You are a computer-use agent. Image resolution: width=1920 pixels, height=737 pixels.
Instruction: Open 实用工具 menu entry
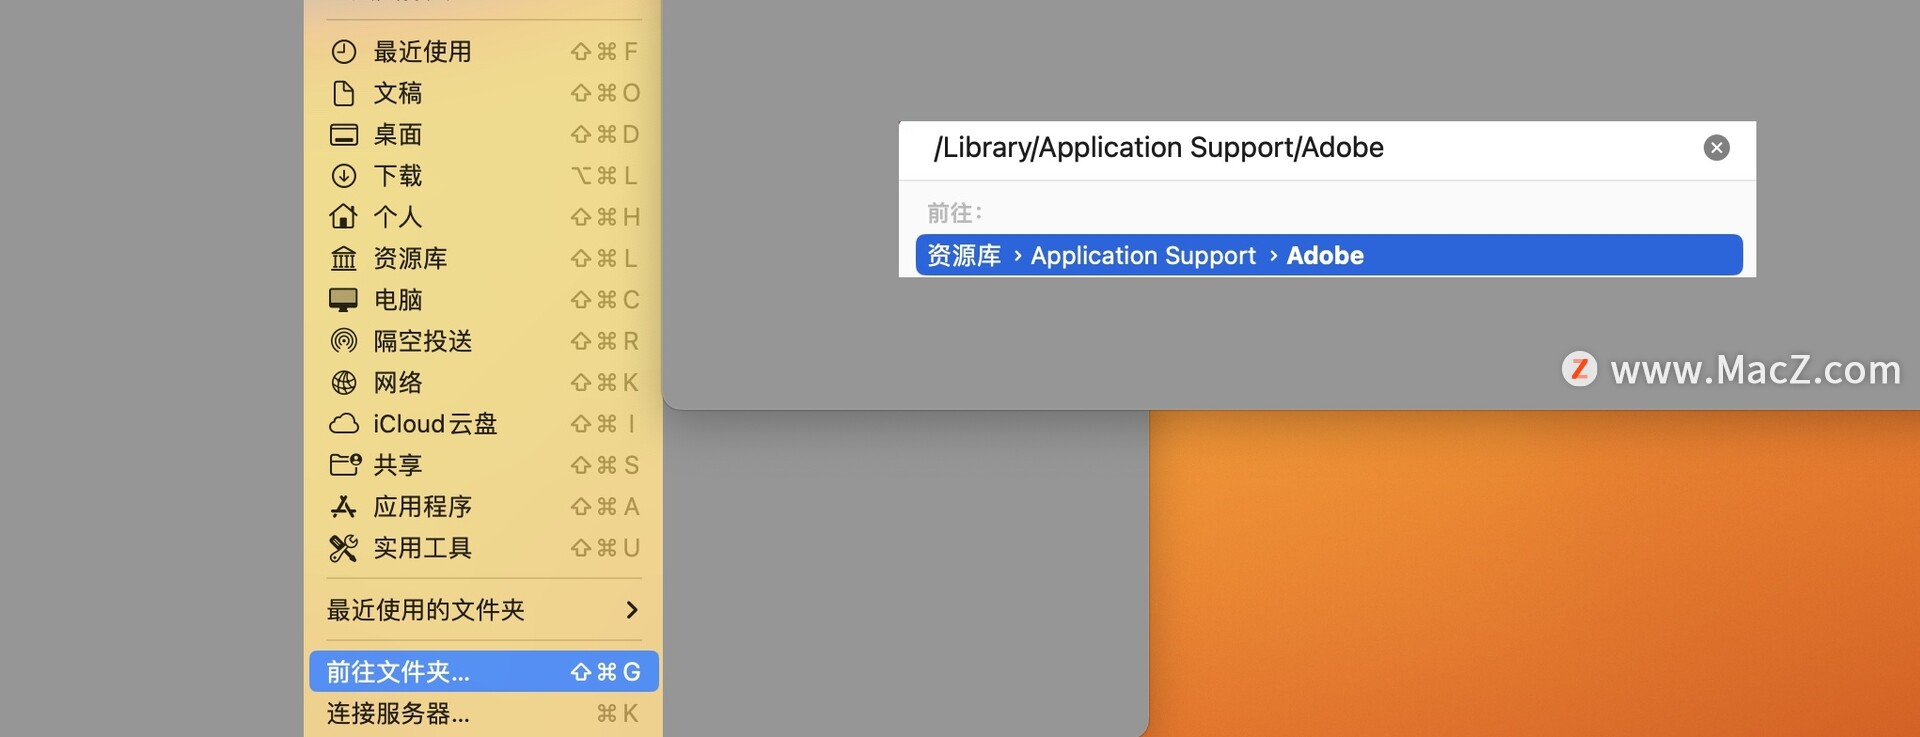click(484, 548)
